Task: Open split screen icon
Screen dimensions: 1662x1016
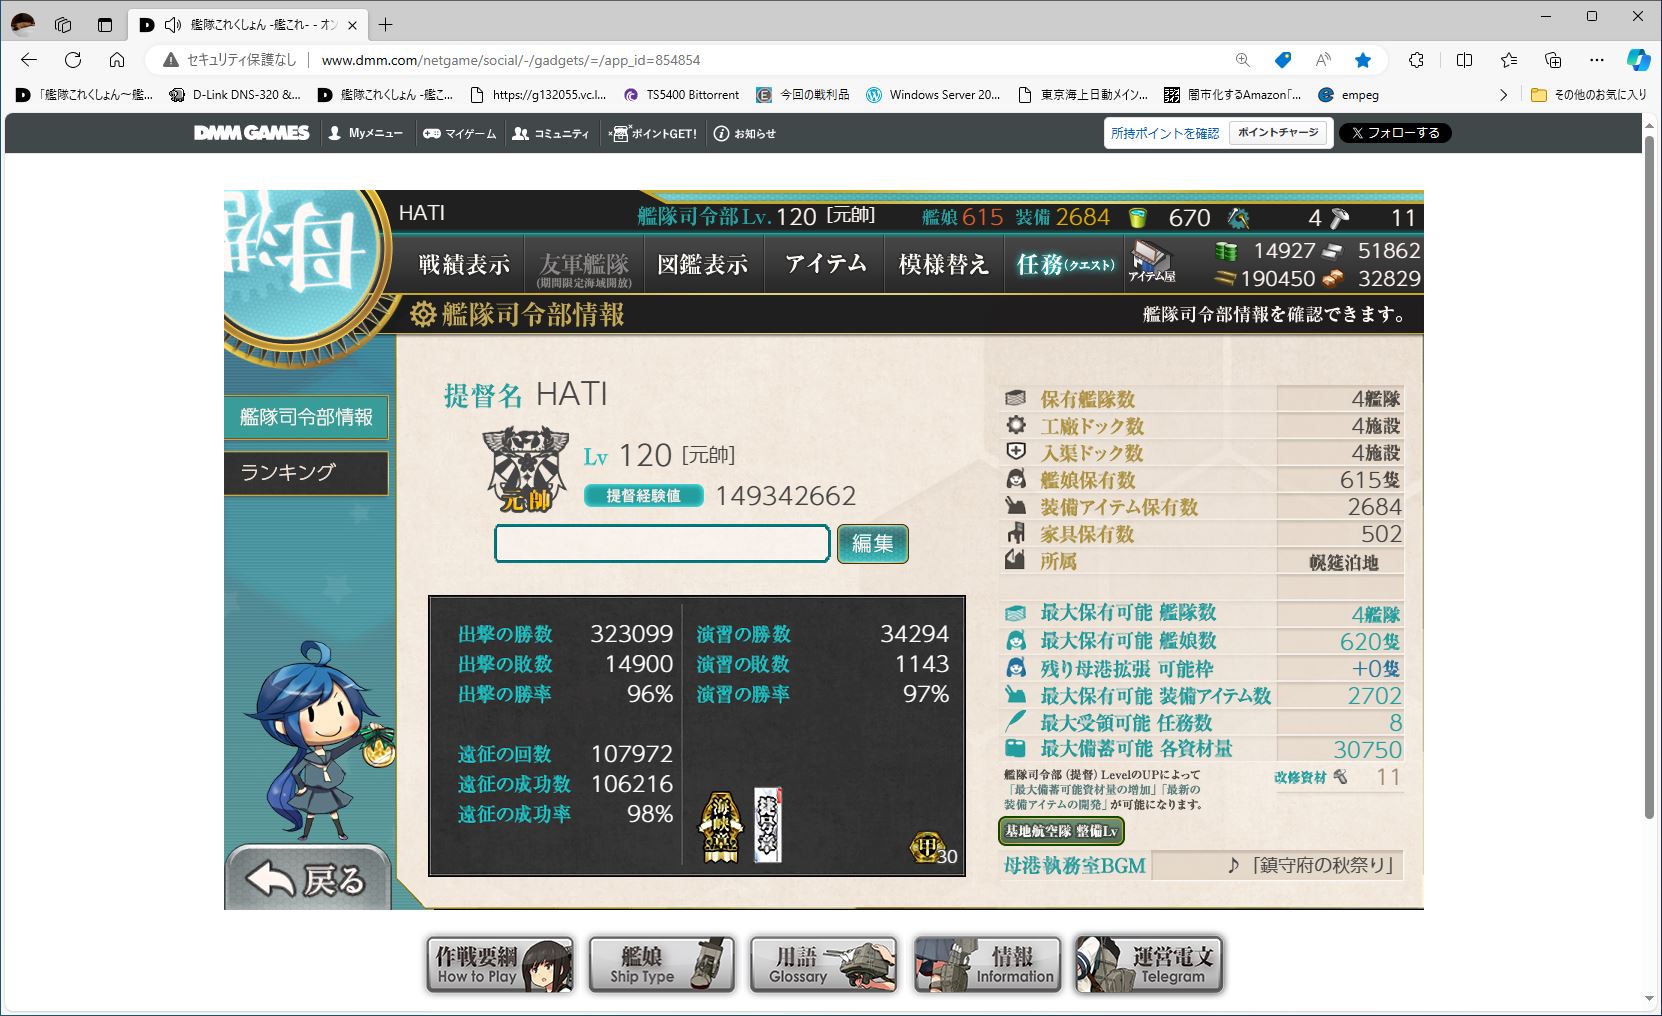Action: [1464, 60]
